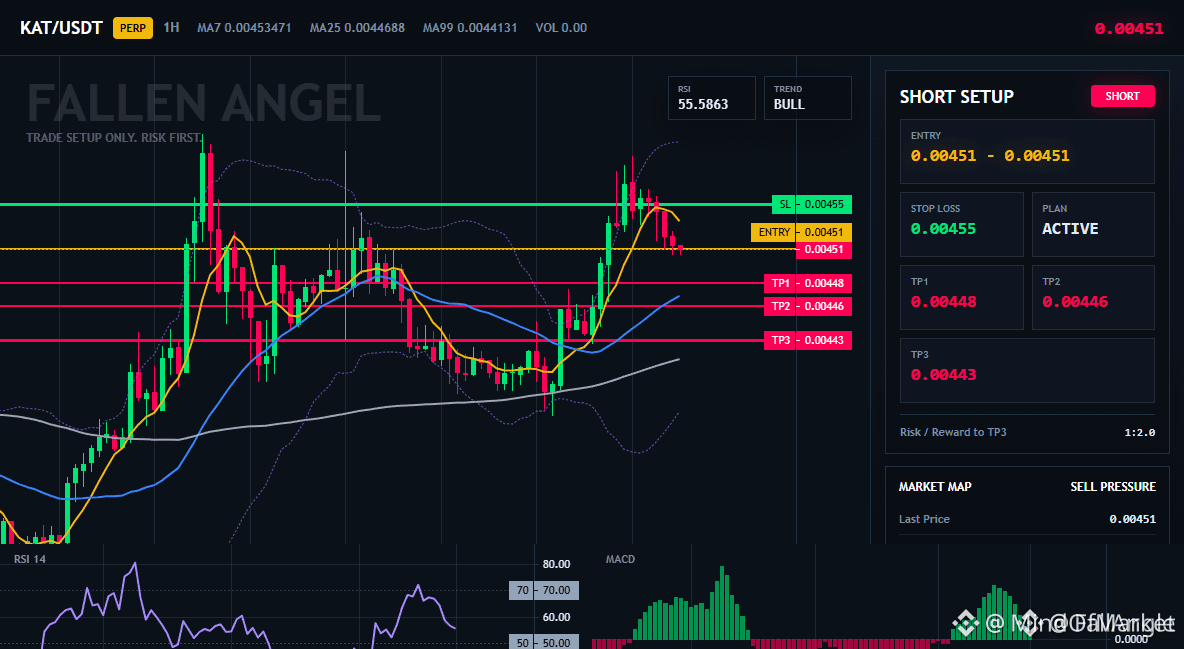This screenshot has height=649, width=1184.
Task: Click the PLAN ACTIVE card
Action: [x=1093, y=224]
